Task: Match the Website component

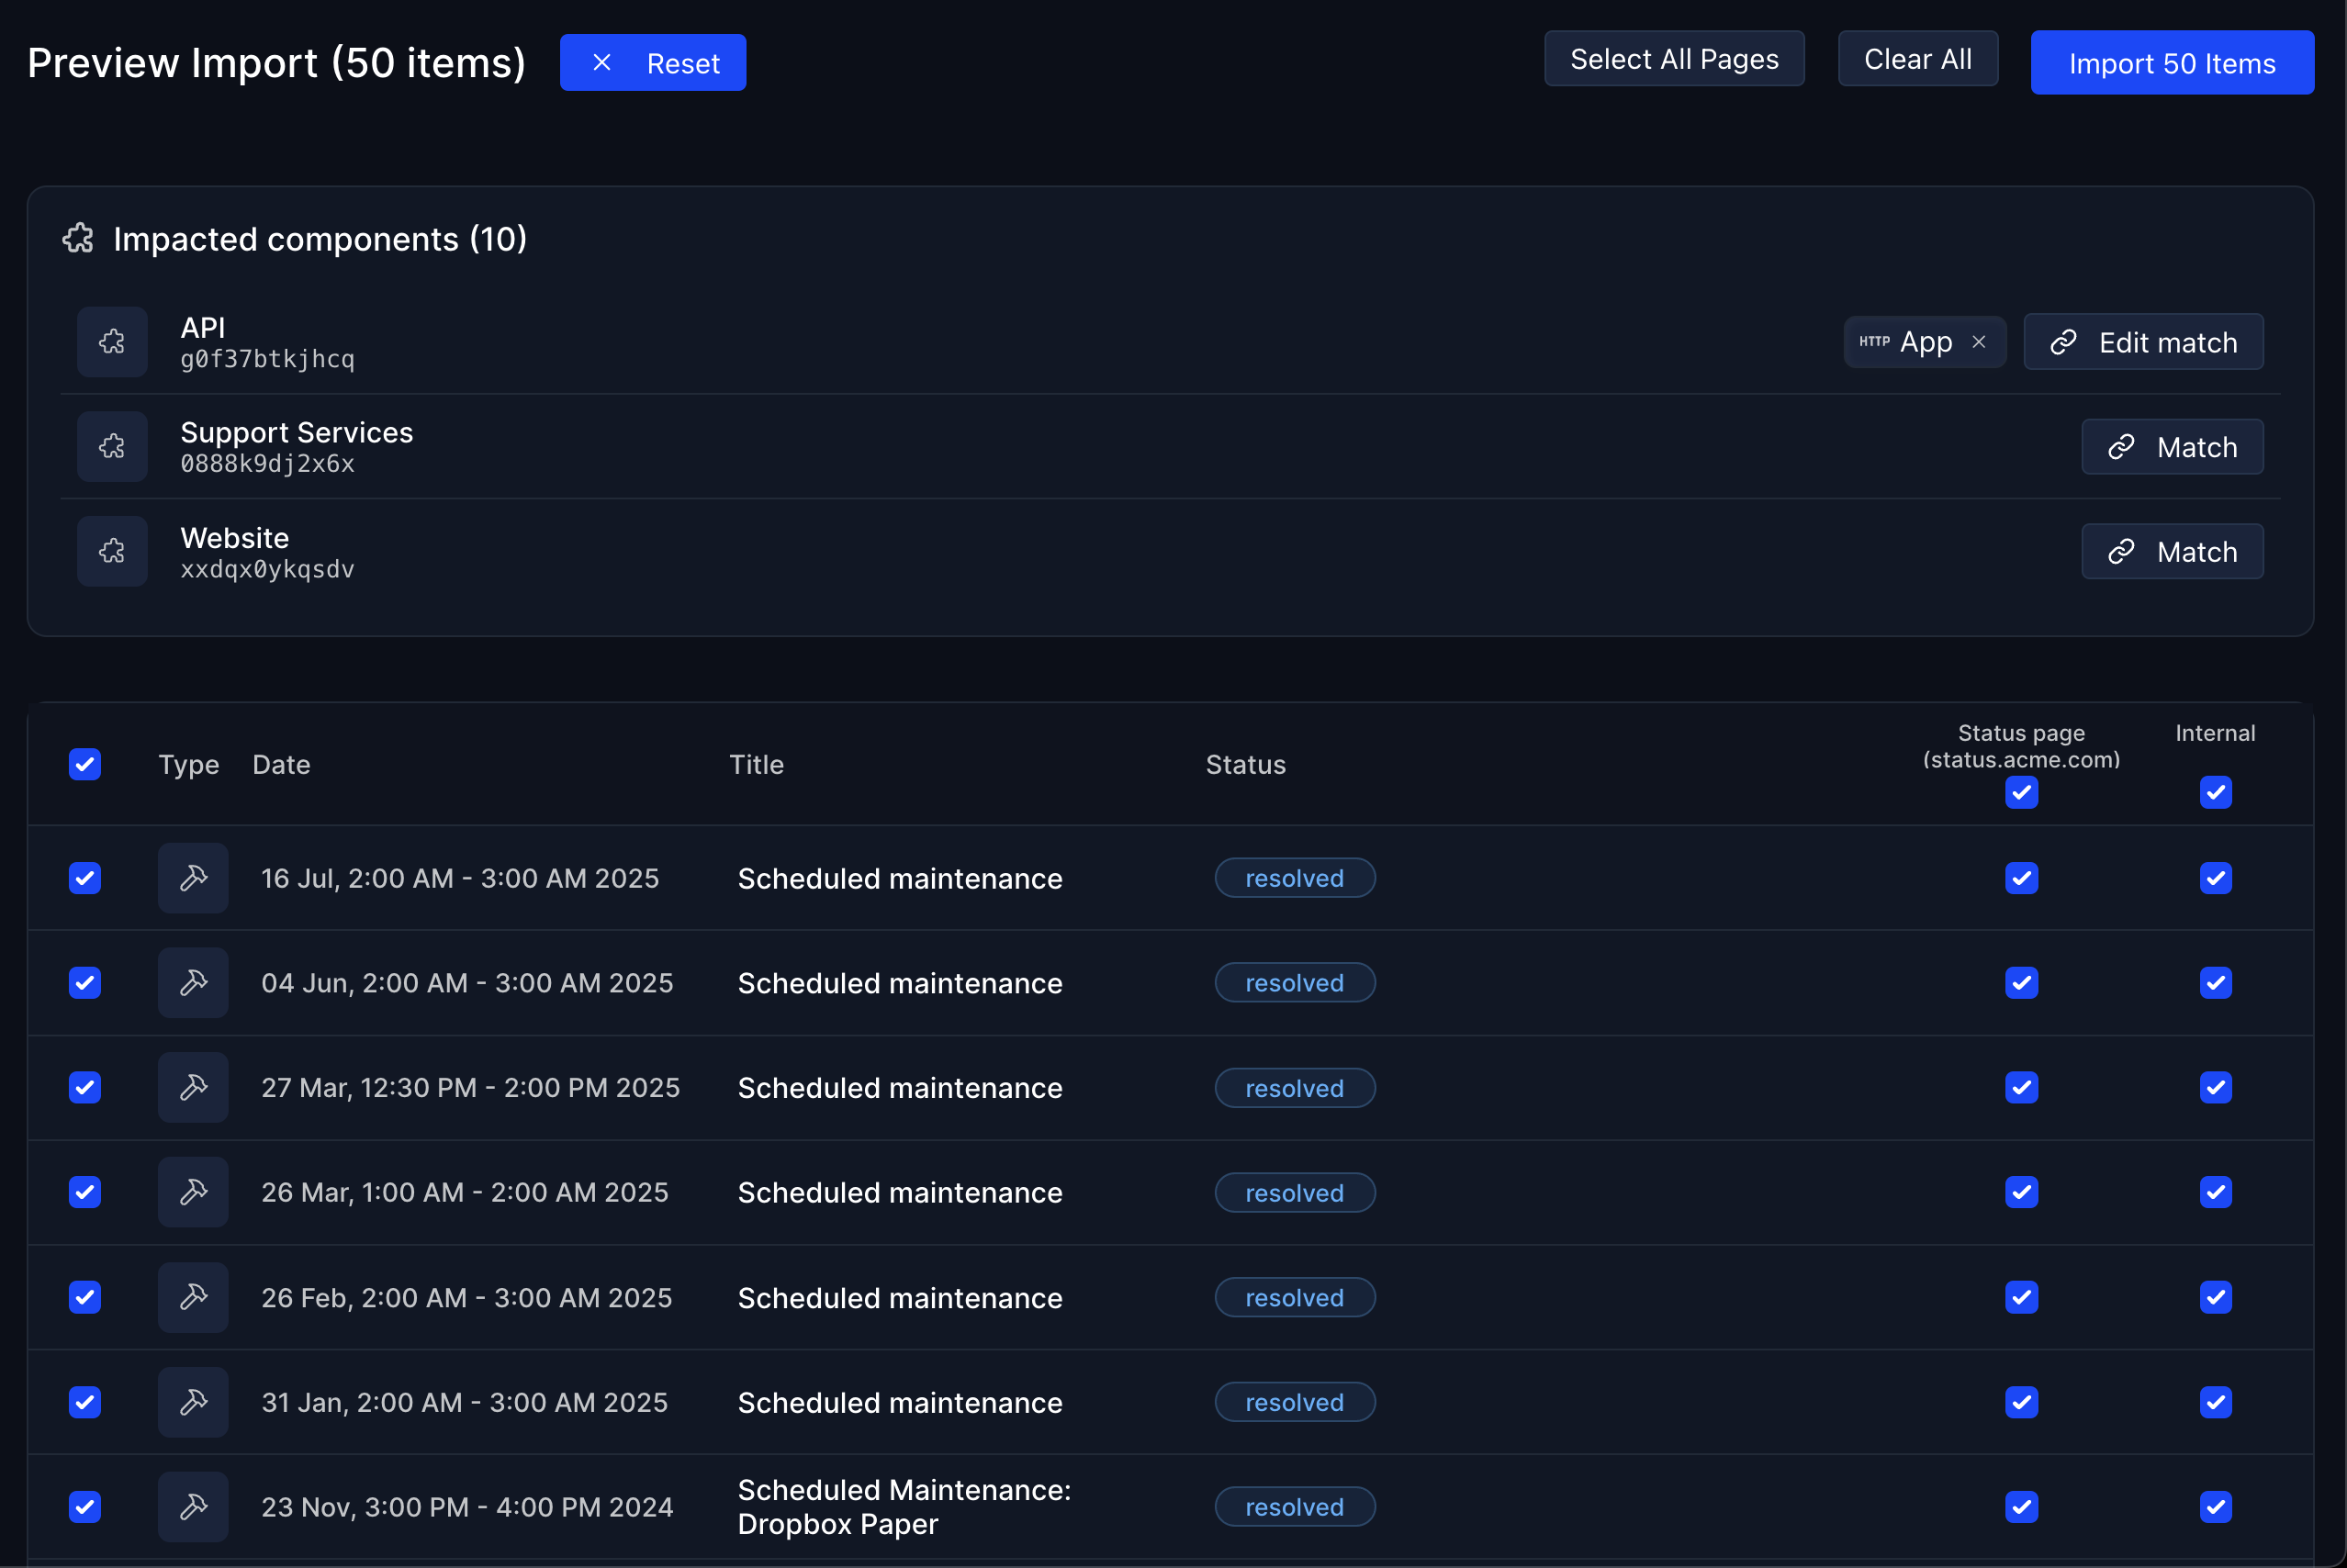Action: [x=2171, y=552]
